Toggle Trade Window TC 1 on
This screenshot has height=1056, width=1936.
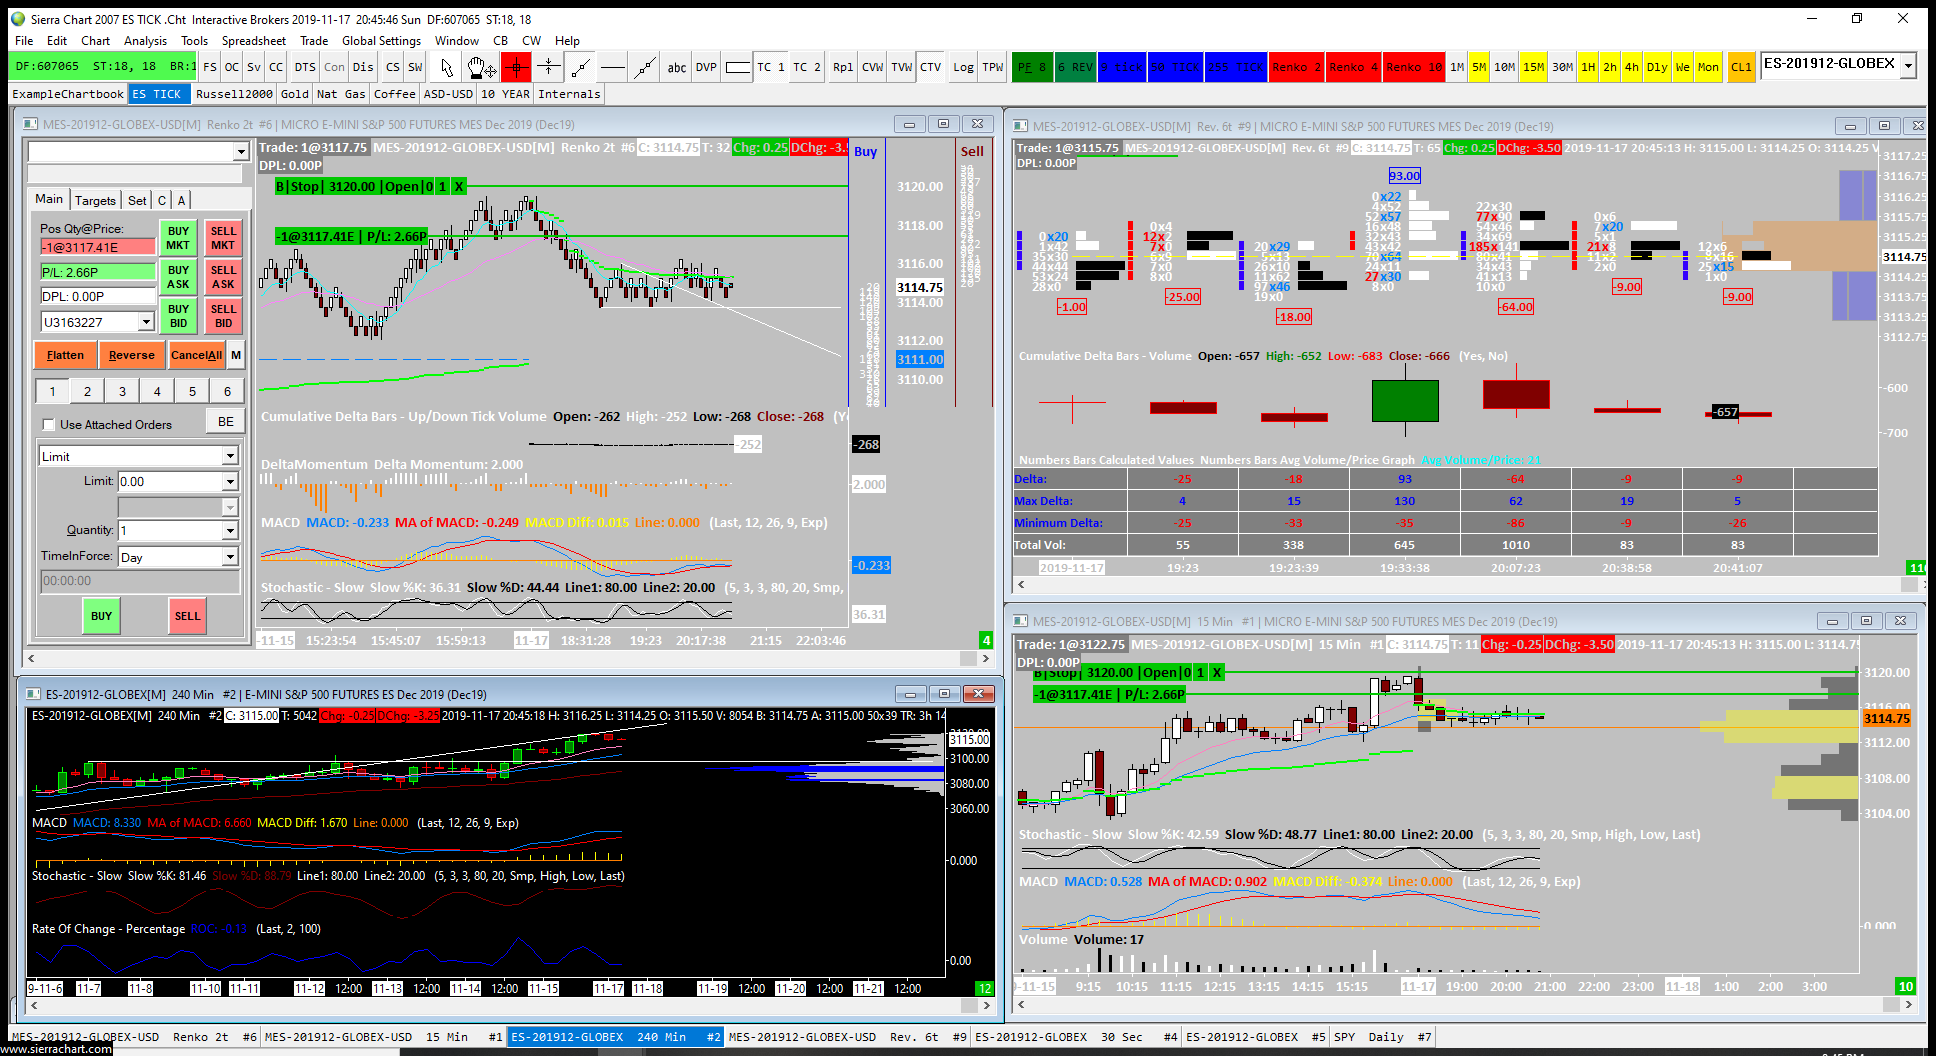pyautogui.click(x=770, y=67)
